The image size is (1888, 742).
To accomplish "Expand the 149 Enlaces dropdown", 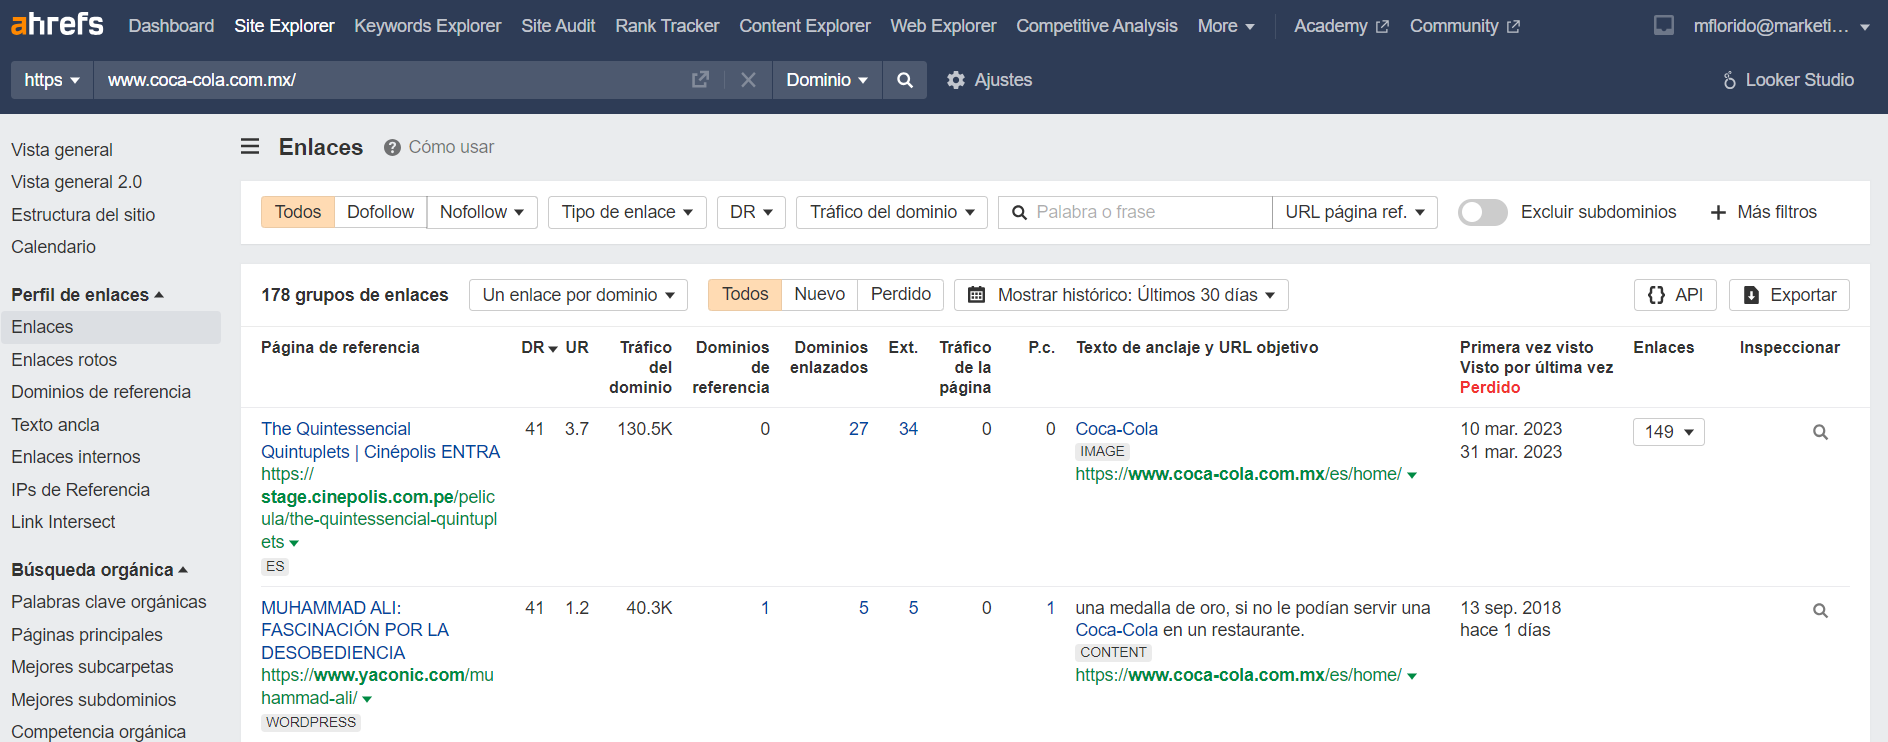I will pos(1669,432).
